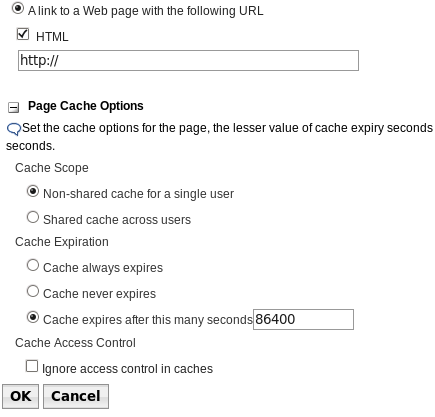Select Cache expires after this many seconds

[33, 317]
